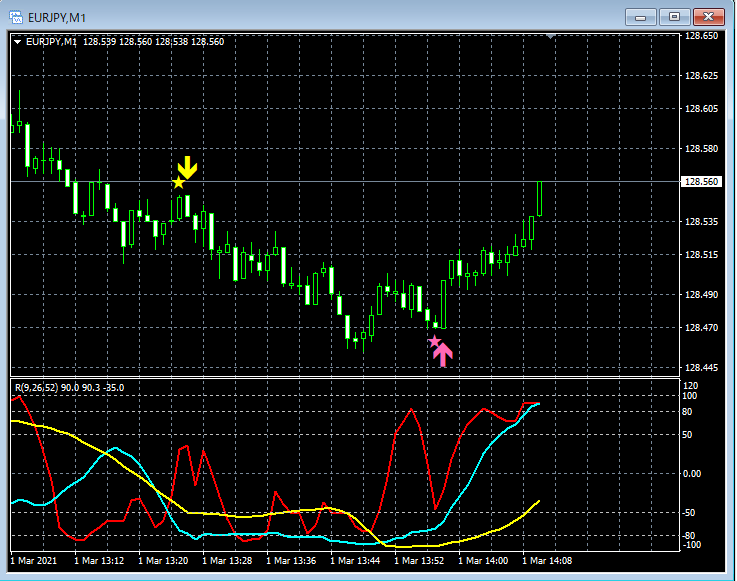Screen dimensions: 737x581
Task: Click the 128.580 price scale label
Action: [x=701, y=149]
